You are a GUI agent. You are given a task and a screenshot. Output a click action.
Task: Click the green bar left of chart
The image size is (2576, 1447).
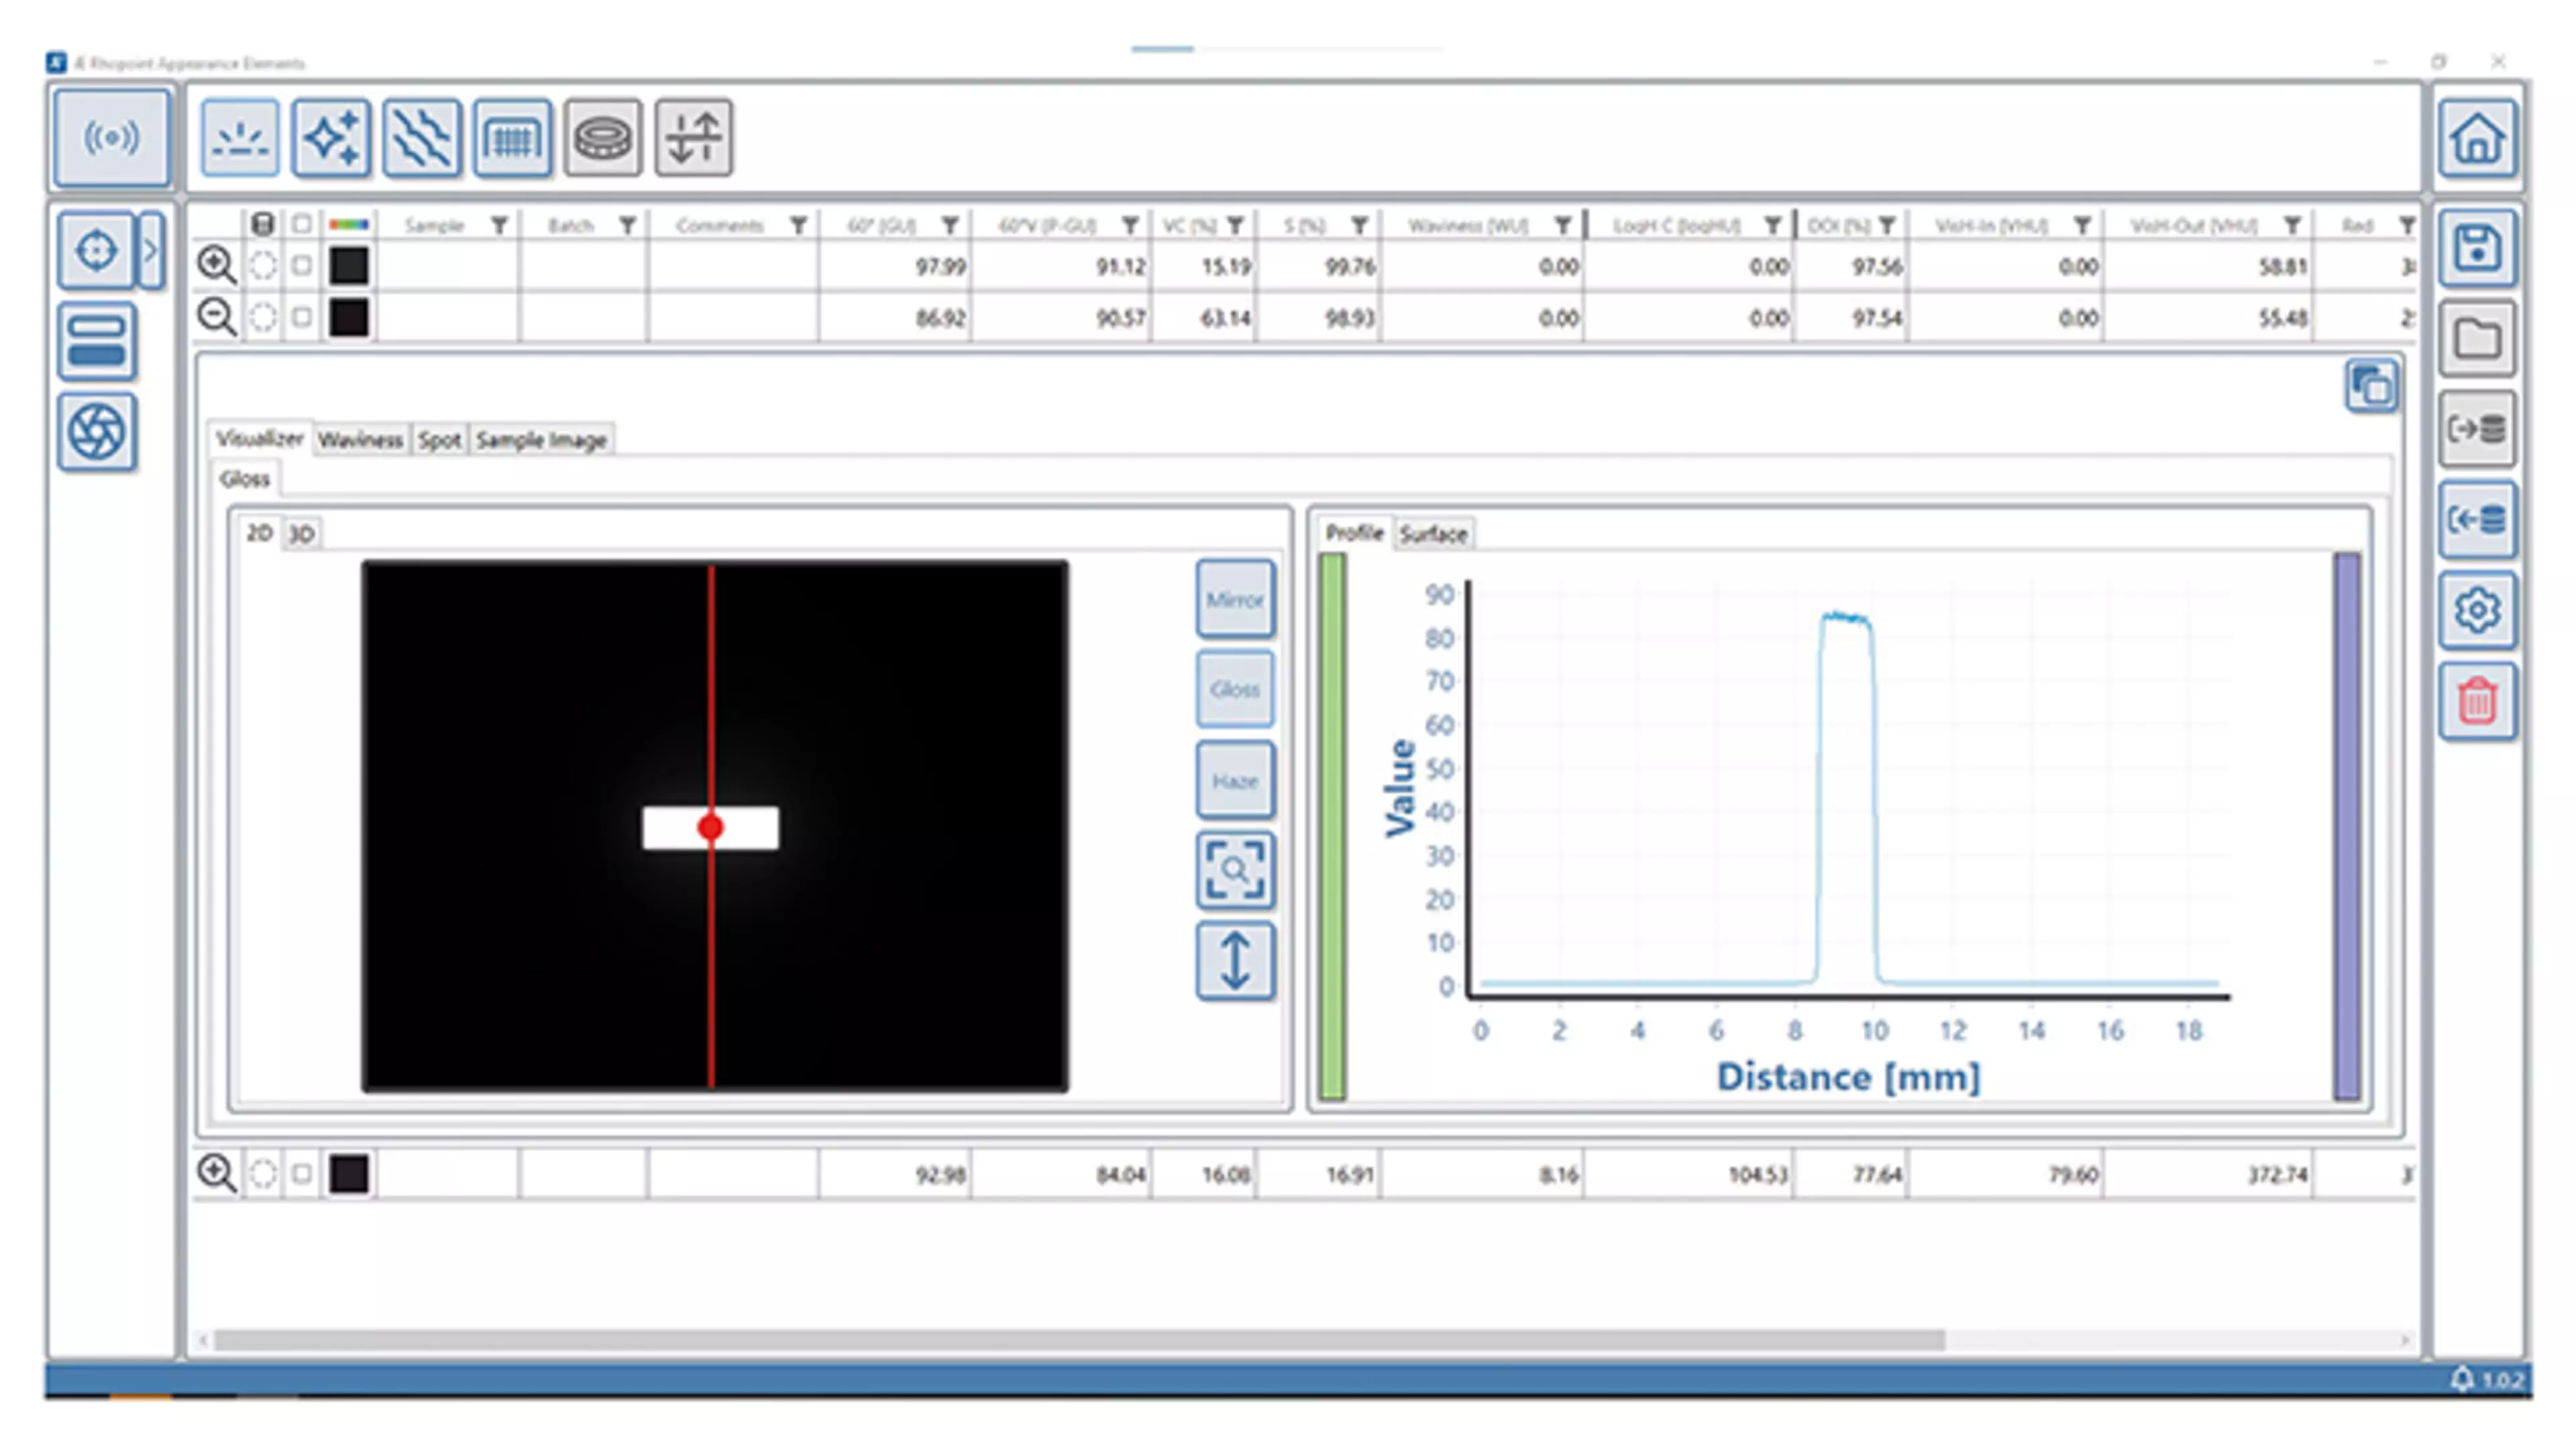click(1332, 826)
